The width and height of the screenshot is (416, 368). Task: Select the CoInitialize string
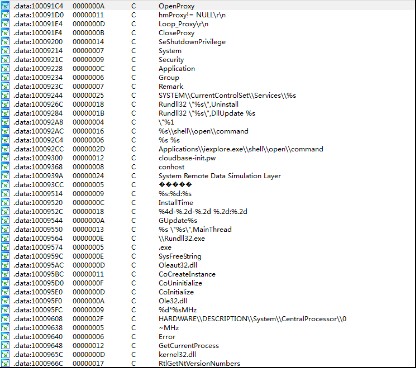(x=176, y=292)
